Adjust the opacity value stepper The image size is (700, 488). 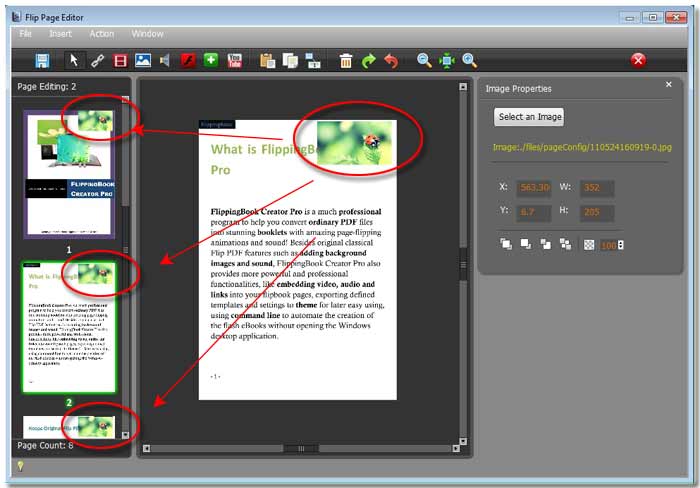tap(621, 245)
